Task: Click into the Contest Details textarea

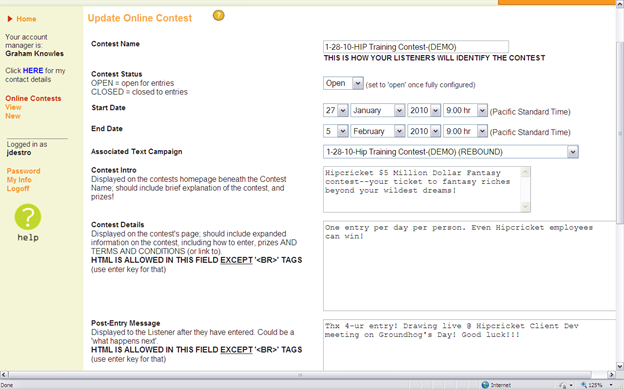Action: click(x=470, y=266)
